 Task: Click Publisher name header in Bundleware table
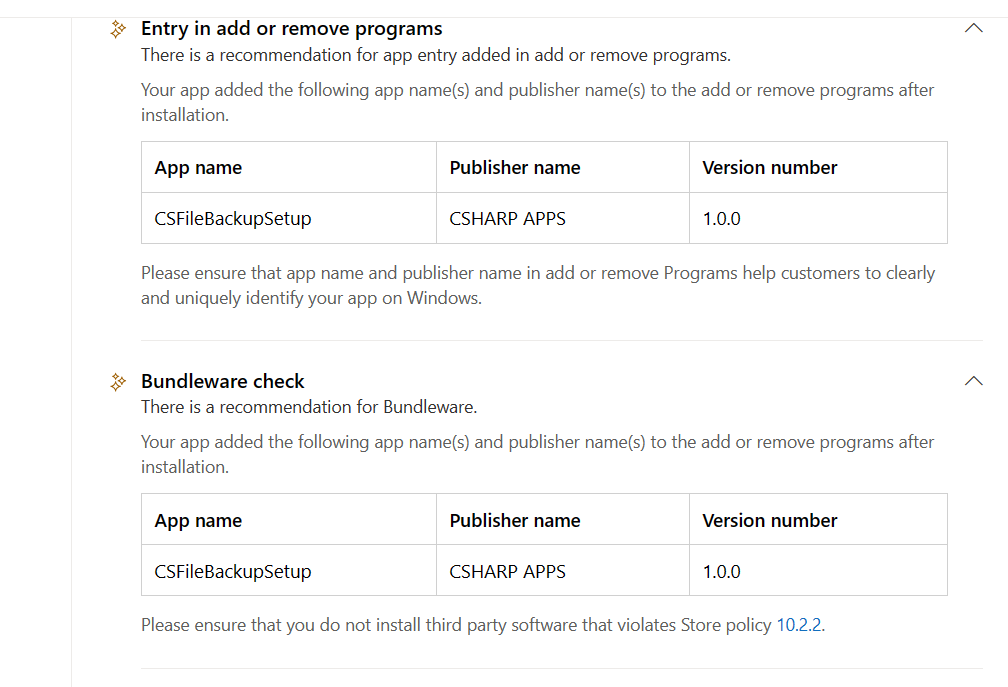(x=515, y=519)
